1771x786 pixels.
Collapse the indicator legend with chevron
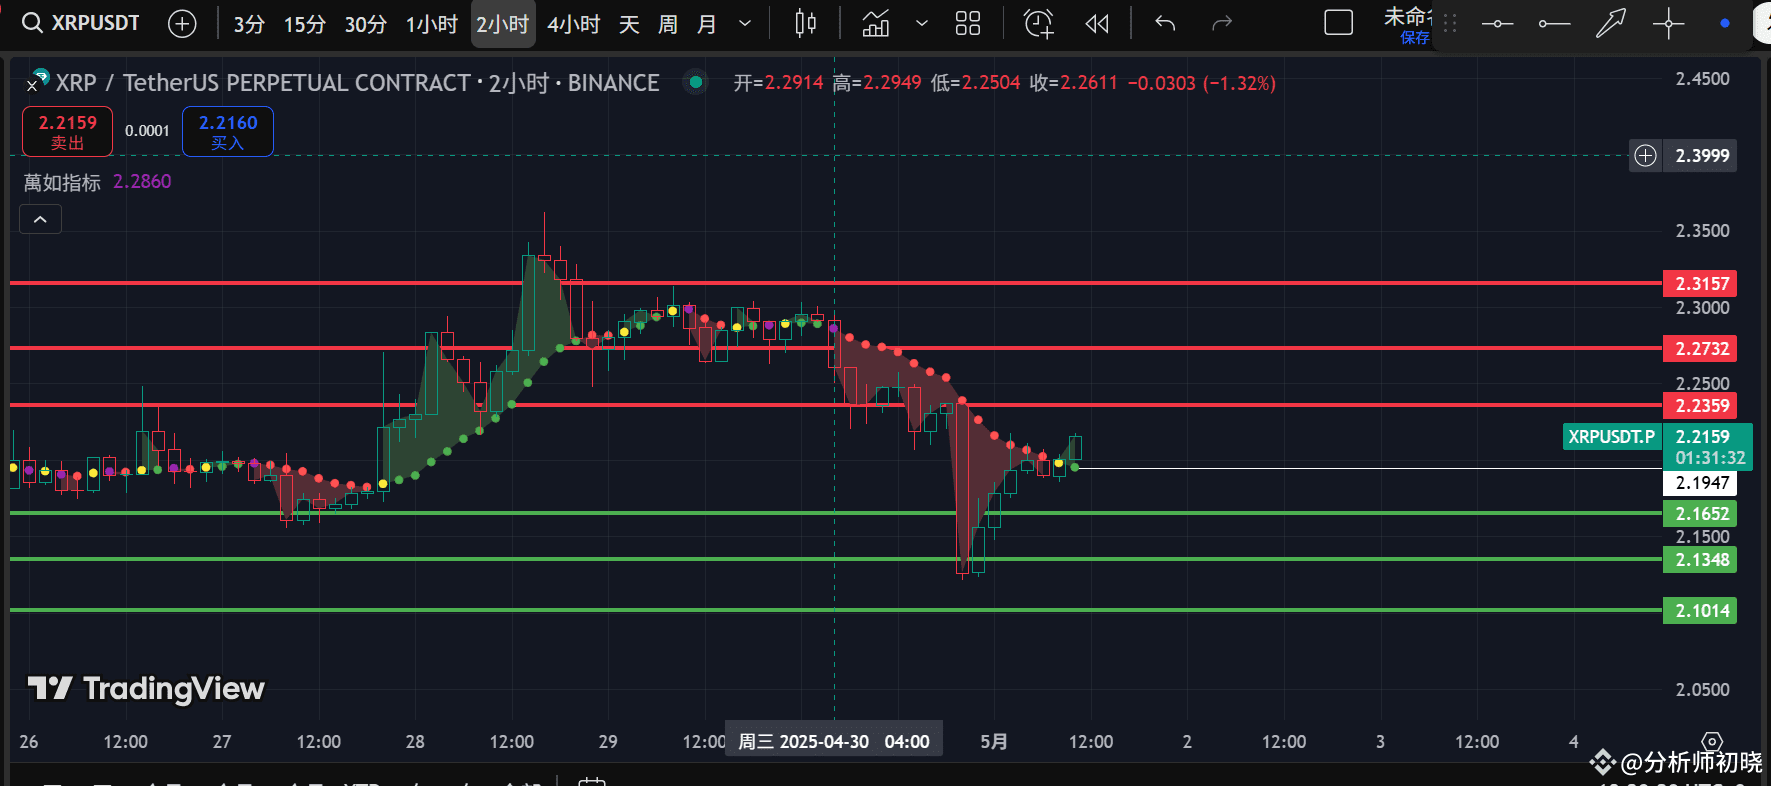tap(40, 219)
